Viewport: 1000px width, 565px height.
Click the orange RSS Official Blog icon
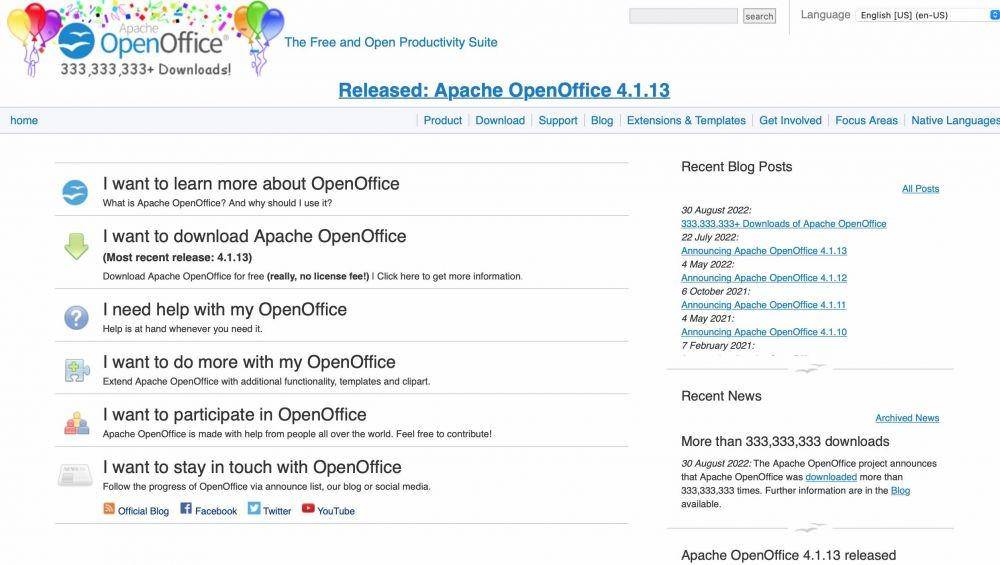click(109, 508)
